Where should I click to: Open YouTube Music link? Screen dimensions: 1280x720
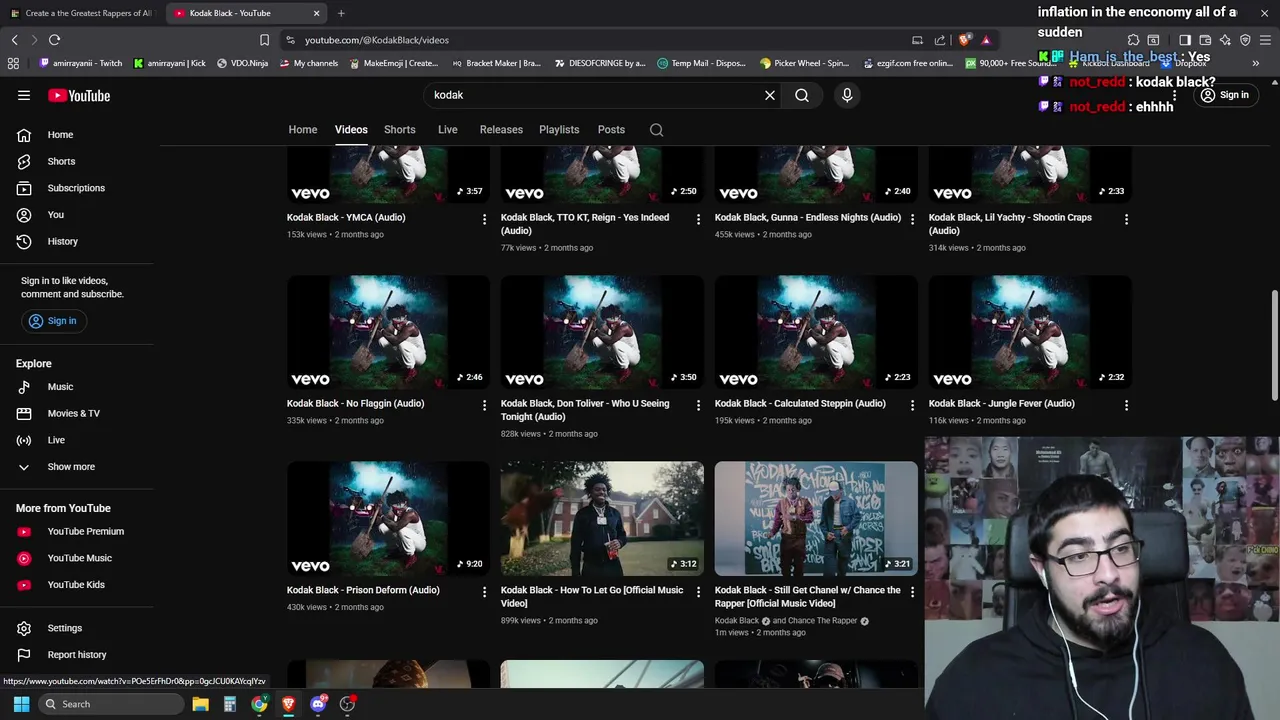tap(80, 558)
